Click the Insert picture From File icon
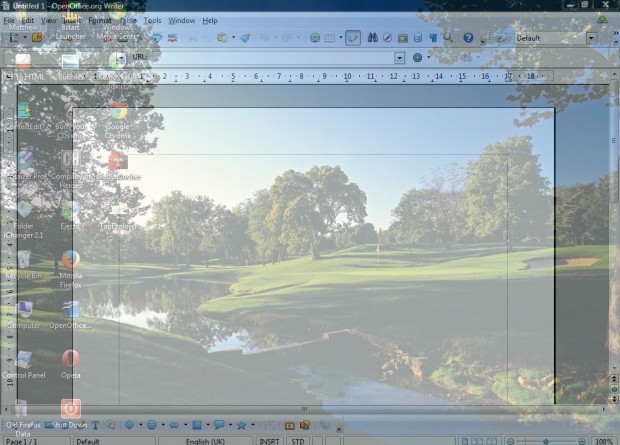The height and width of the screenshot is (445, 620). pos(305,425)
